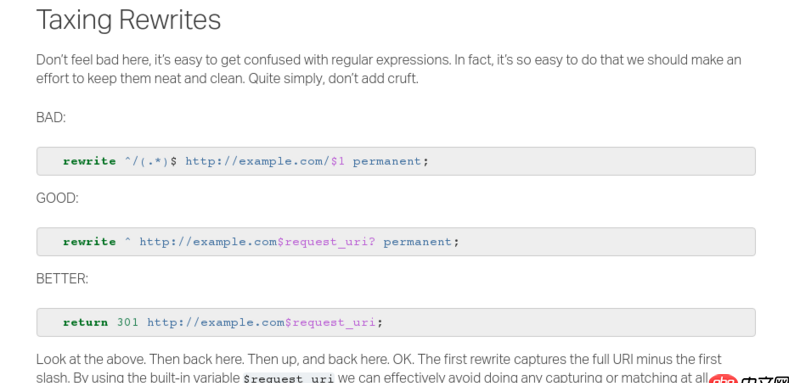Viewport: 800px width, 383px height.
Task: Click the "Taxing Rewrites" heading
Action: click(129, 20)
